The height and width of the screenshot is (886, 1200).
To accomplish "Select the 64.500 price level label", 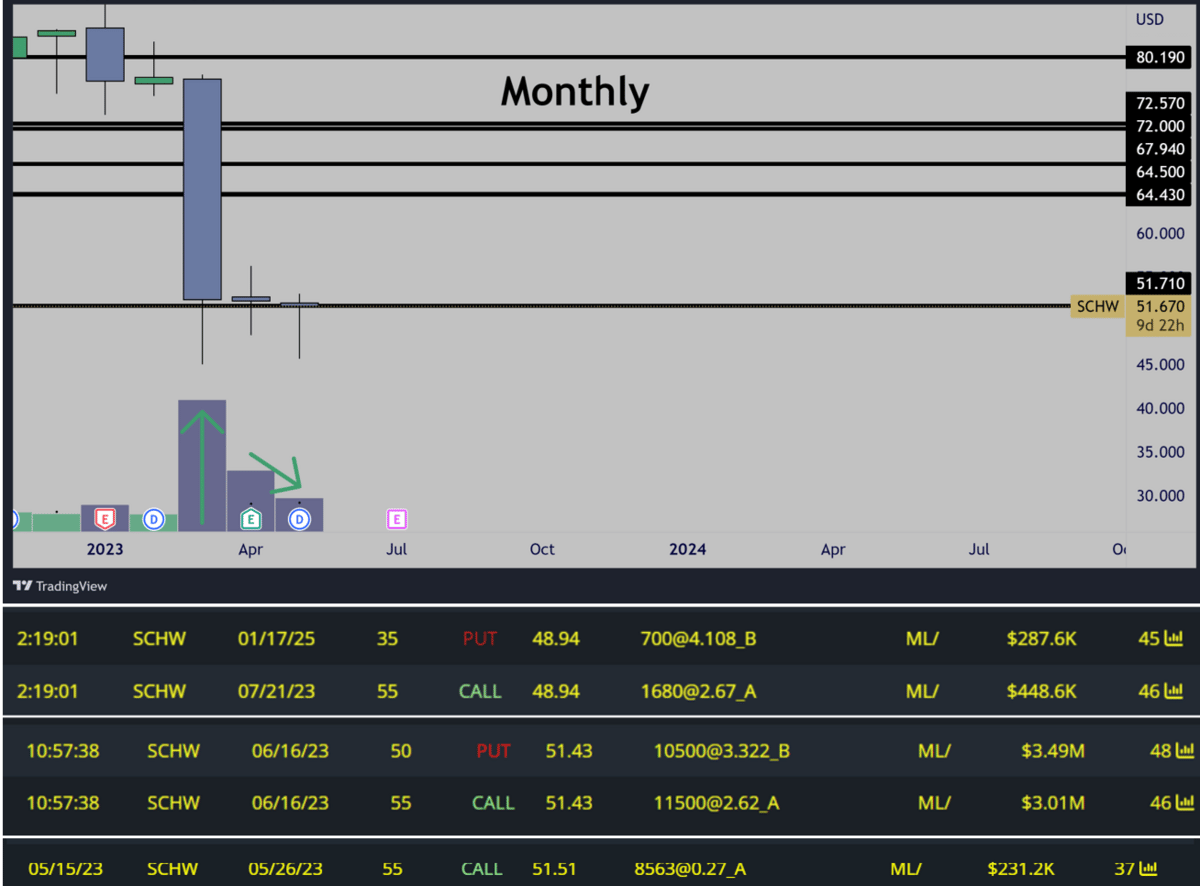I will click(1159, 172).
